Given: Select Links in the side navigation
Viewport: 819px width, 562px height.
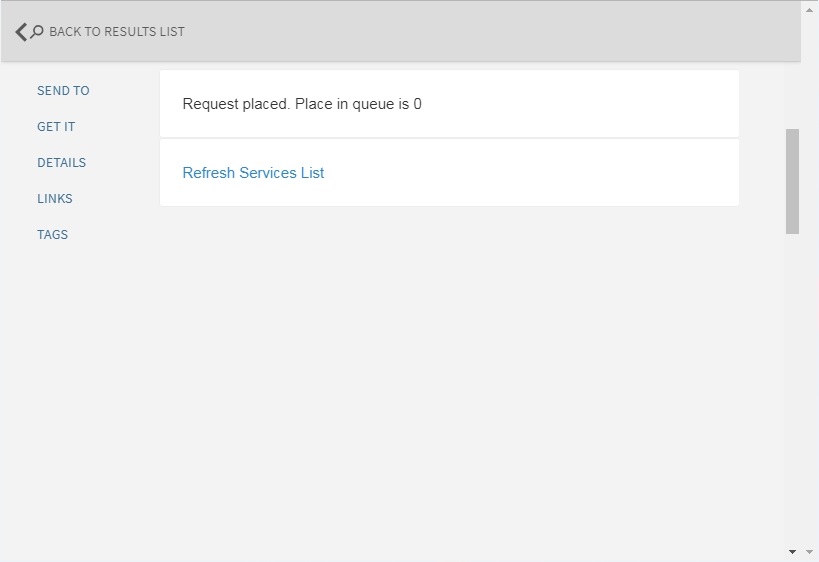Looking at the screenshot, I should [x=55, y=199].
